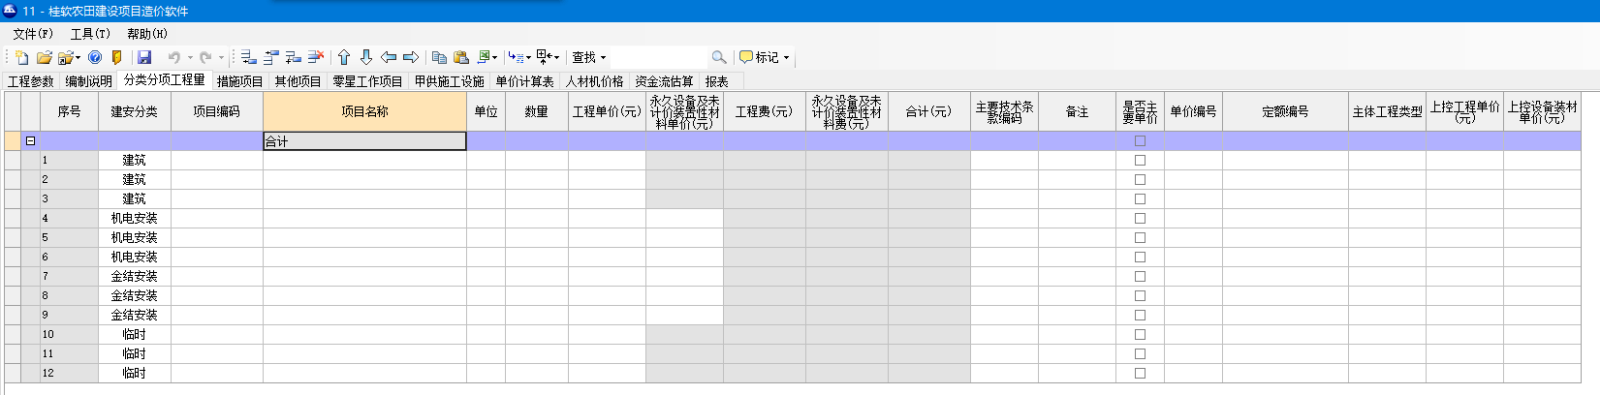
Task: Click the new project file icon
Action: (22, 58)
